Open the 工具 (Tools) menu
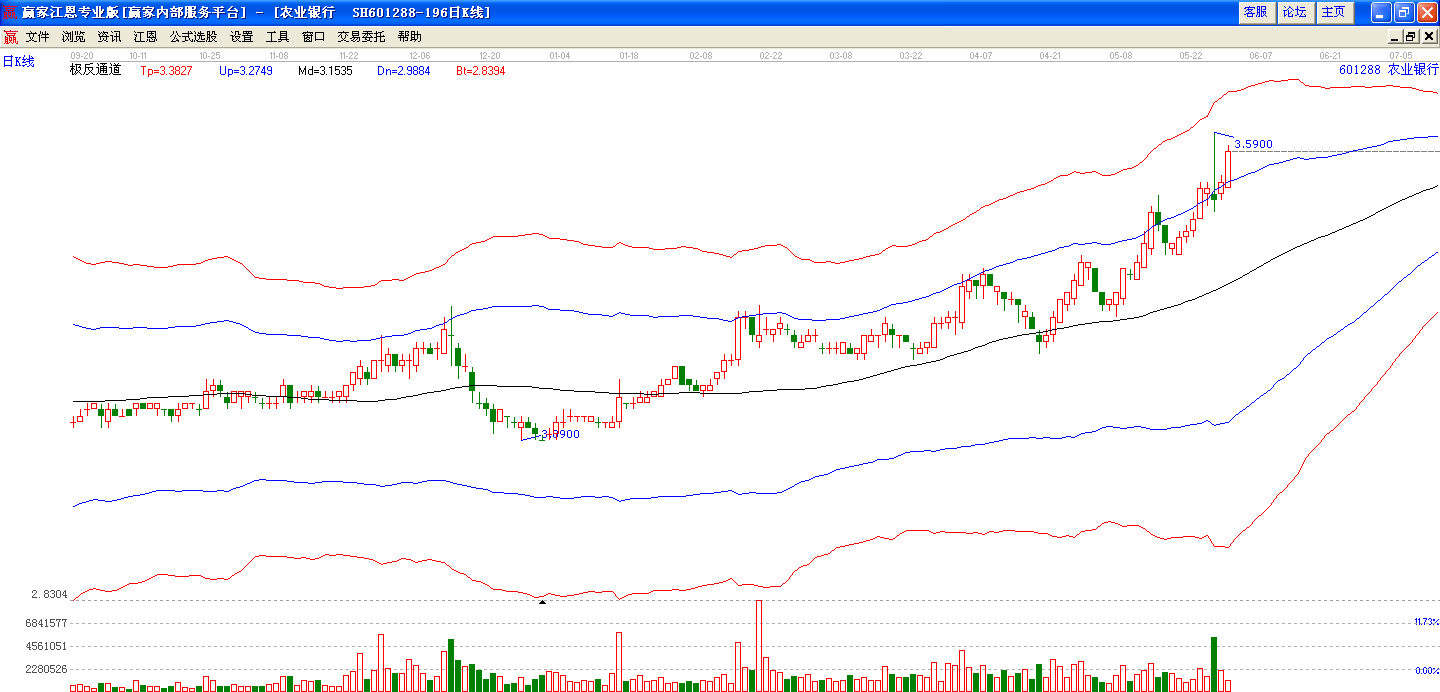Image resolution: width=1440 pixels, height=692 pixels. click(x=277, y=36)
